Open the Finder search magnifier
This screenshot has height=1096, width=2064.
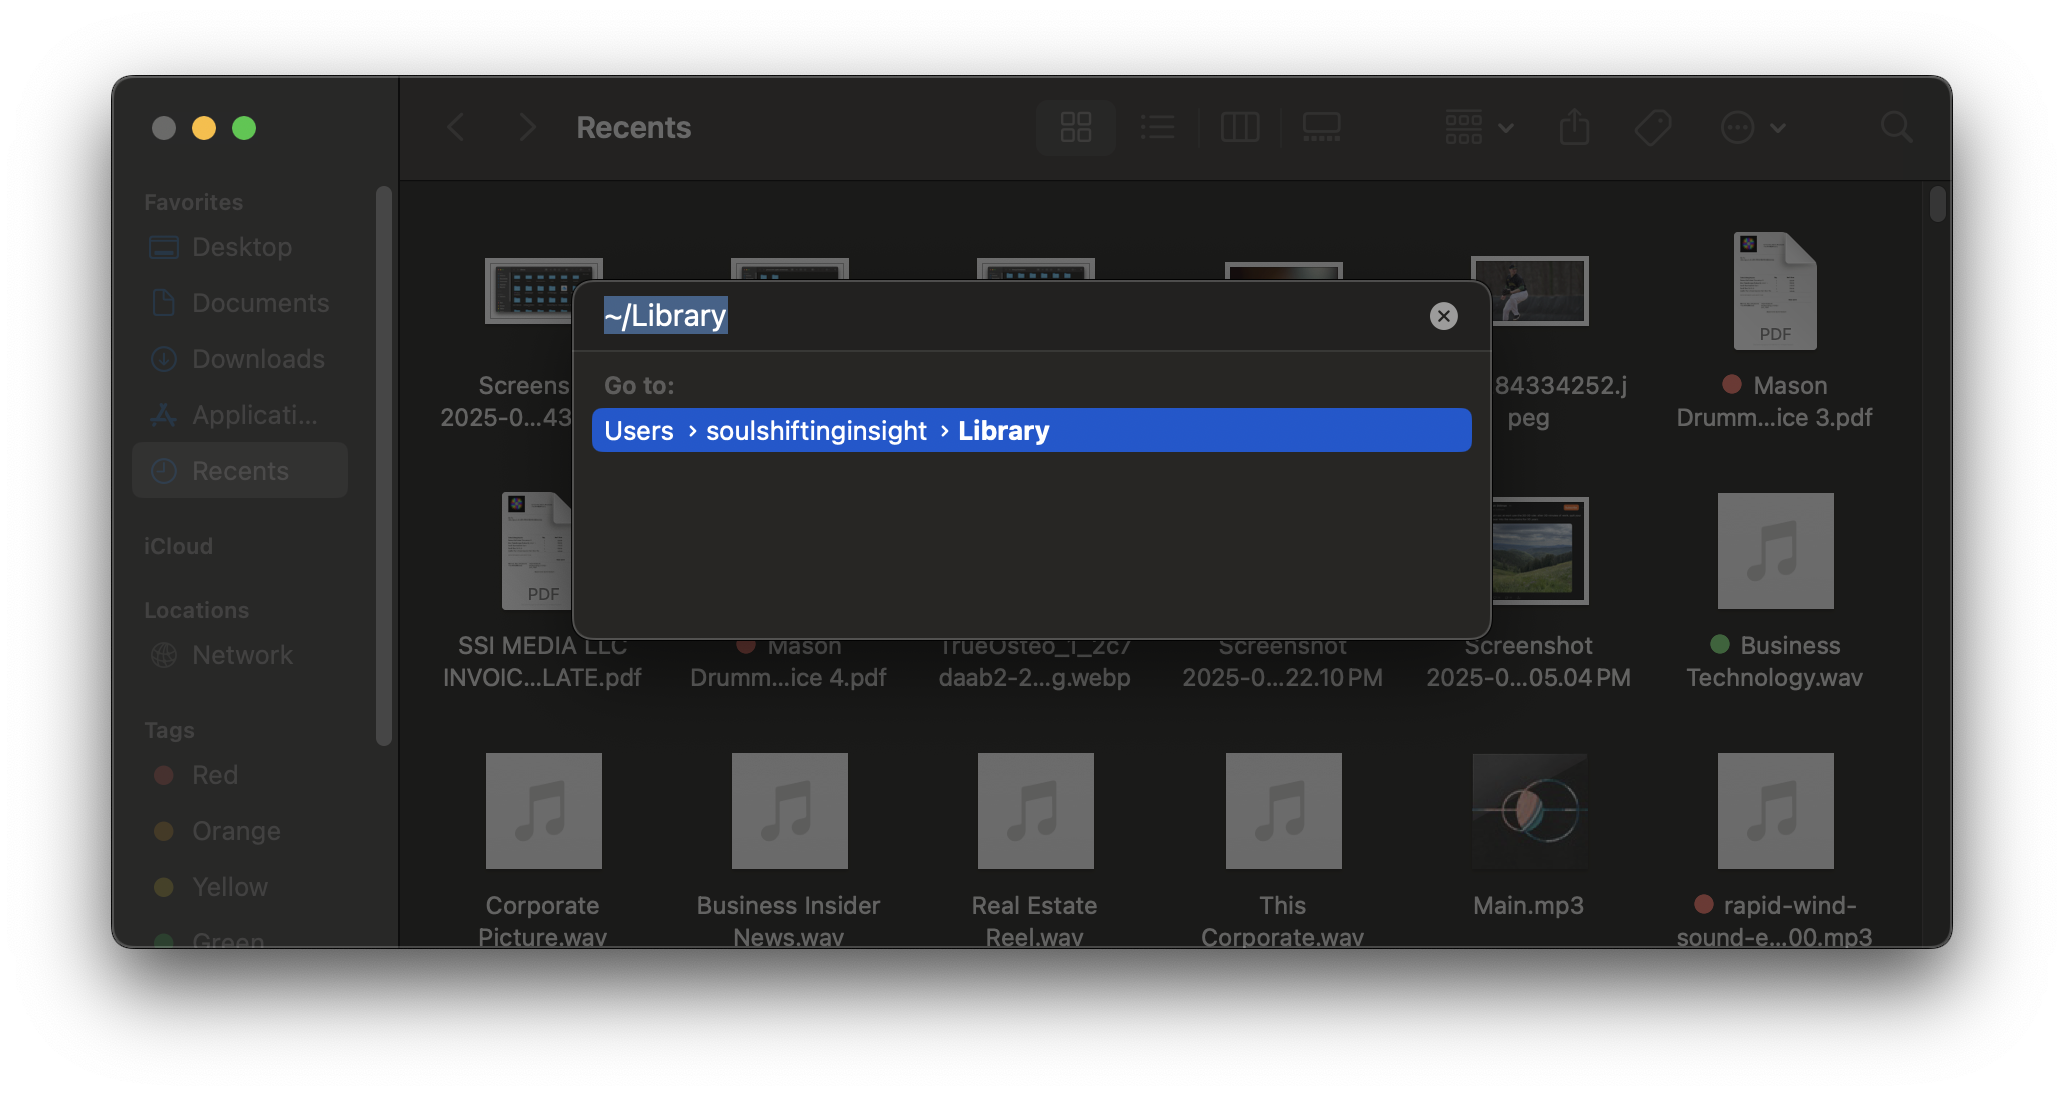tap(1896, 128)
